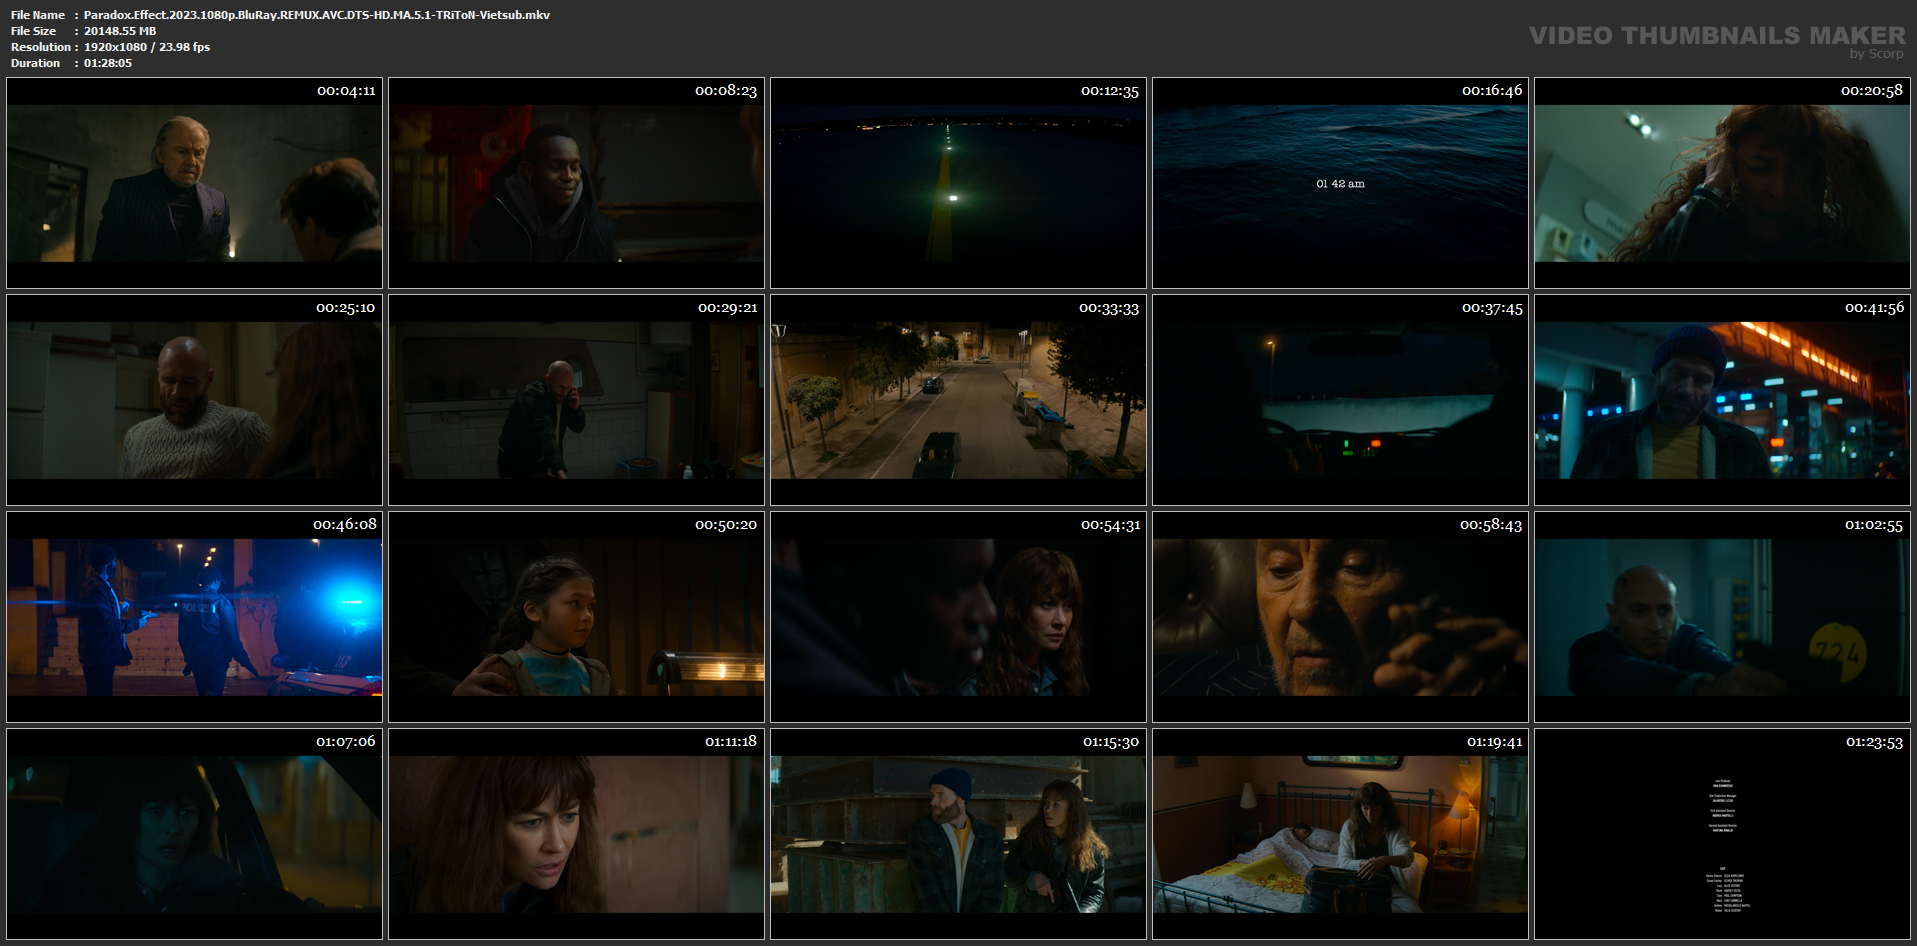Open the thumbnail at 00:20:58
This screenshot has width=1917, height=946.
pos(1722,183)
